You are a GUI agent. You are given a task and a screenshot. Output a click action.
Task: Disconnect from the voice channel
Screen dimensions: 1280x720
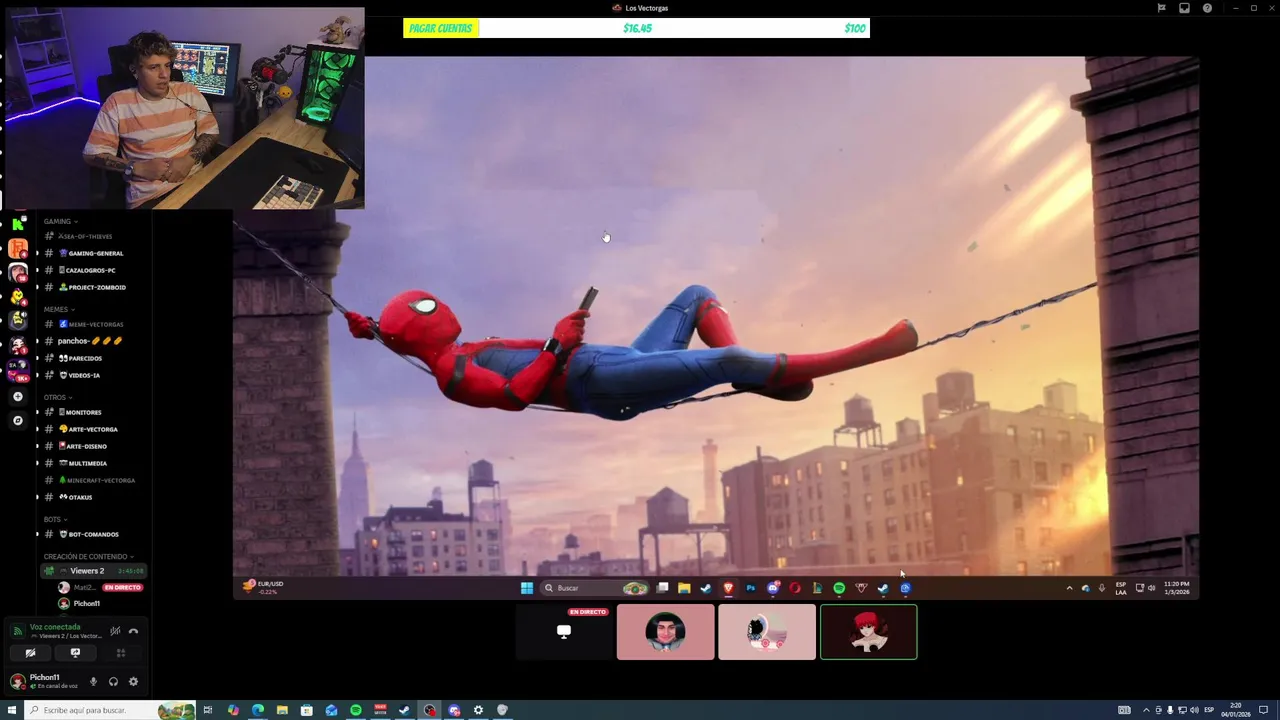pos(133,631)
